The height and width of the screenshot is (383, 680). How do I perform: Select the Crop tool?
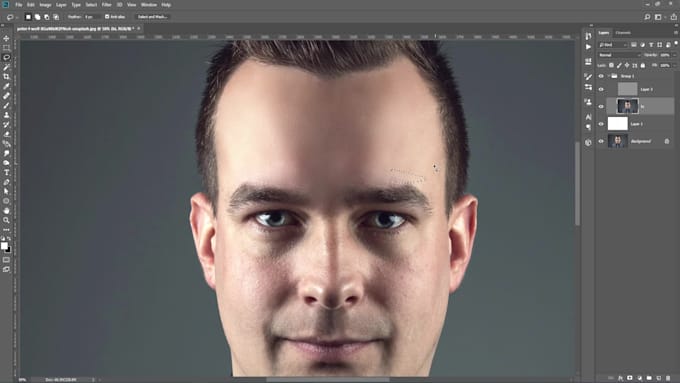point(6,76)
